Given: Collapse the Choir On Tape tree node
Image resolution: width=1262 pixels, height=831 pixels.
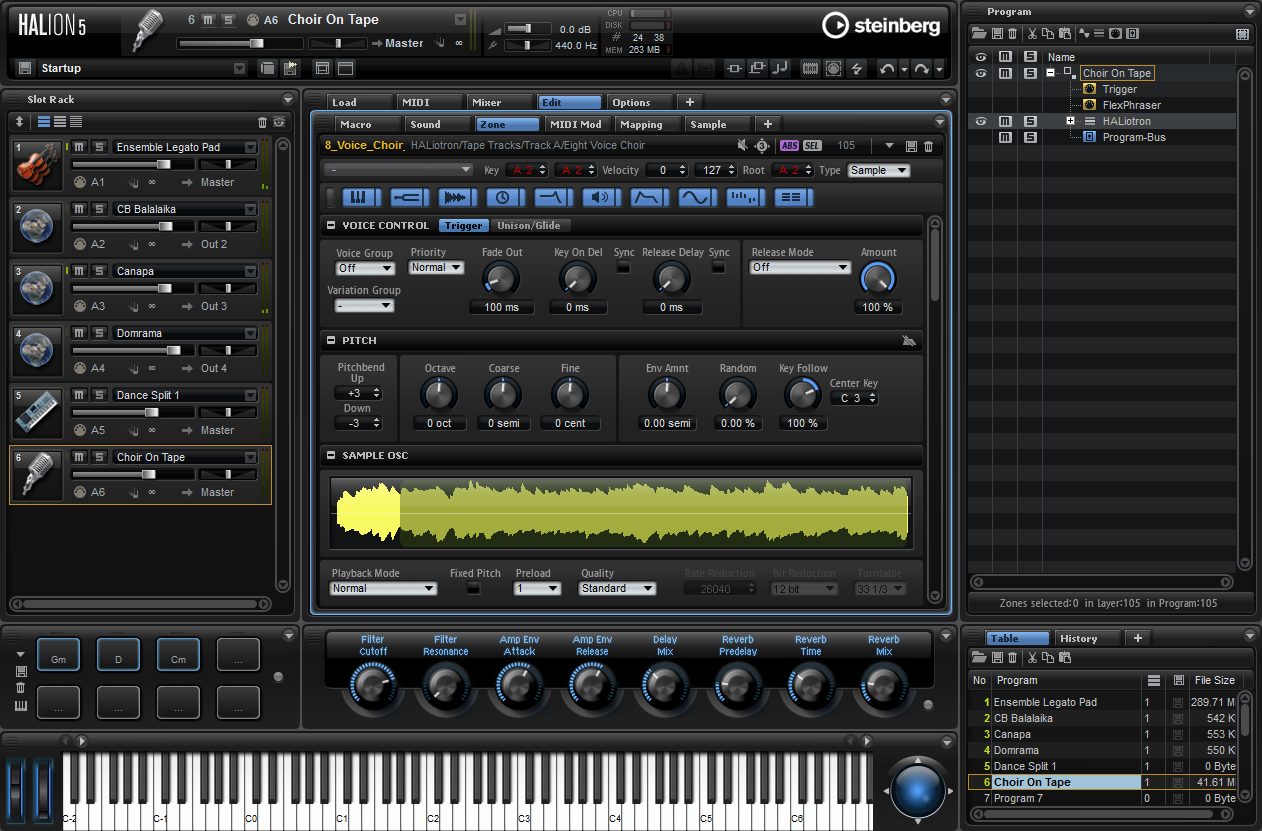Looking at the screenshot, I should tap(1050, 73).
